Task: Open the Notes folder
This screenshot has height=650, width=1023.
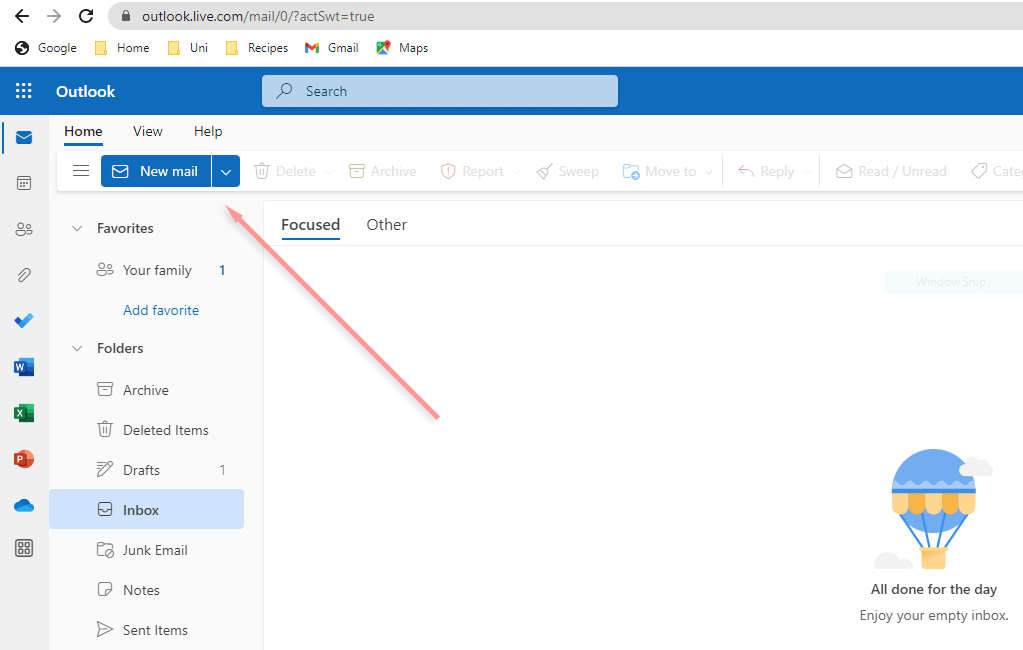Action: pos(146,590)
